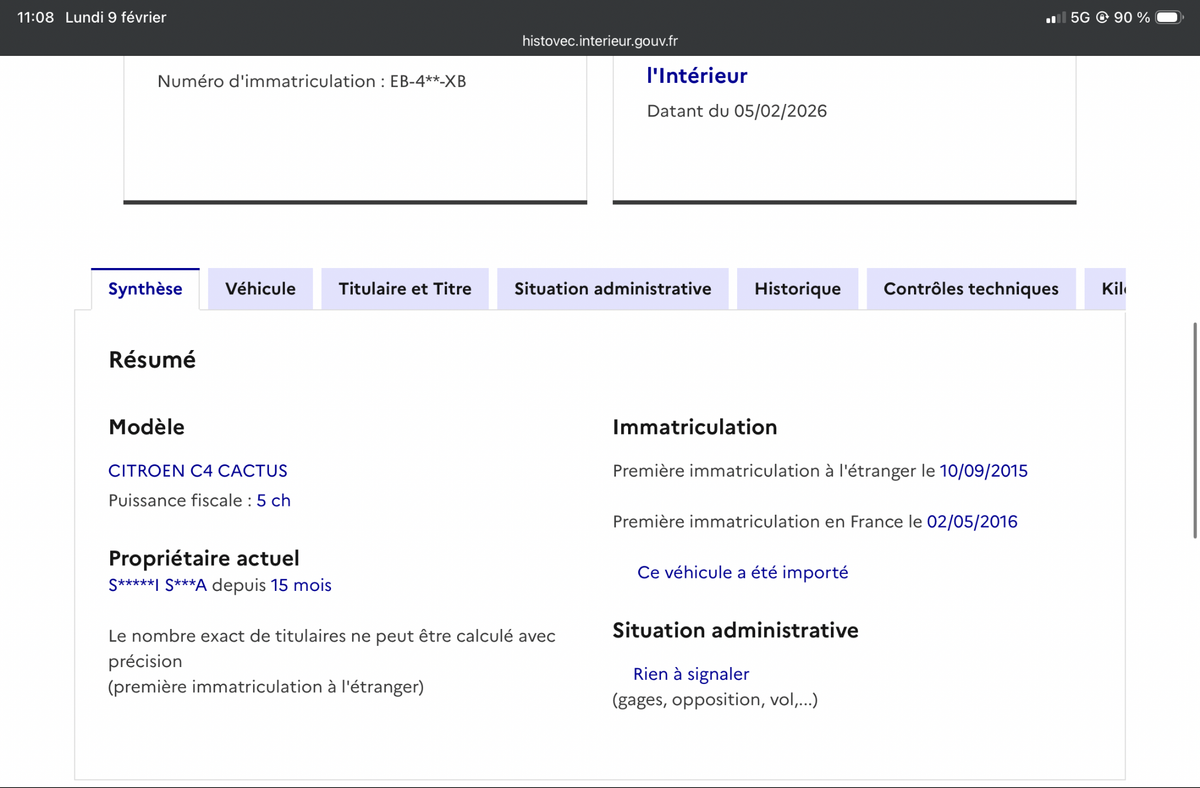Click the l'Intérieur heading link
The image size is (1200, 788).
[x=697, y=76]
